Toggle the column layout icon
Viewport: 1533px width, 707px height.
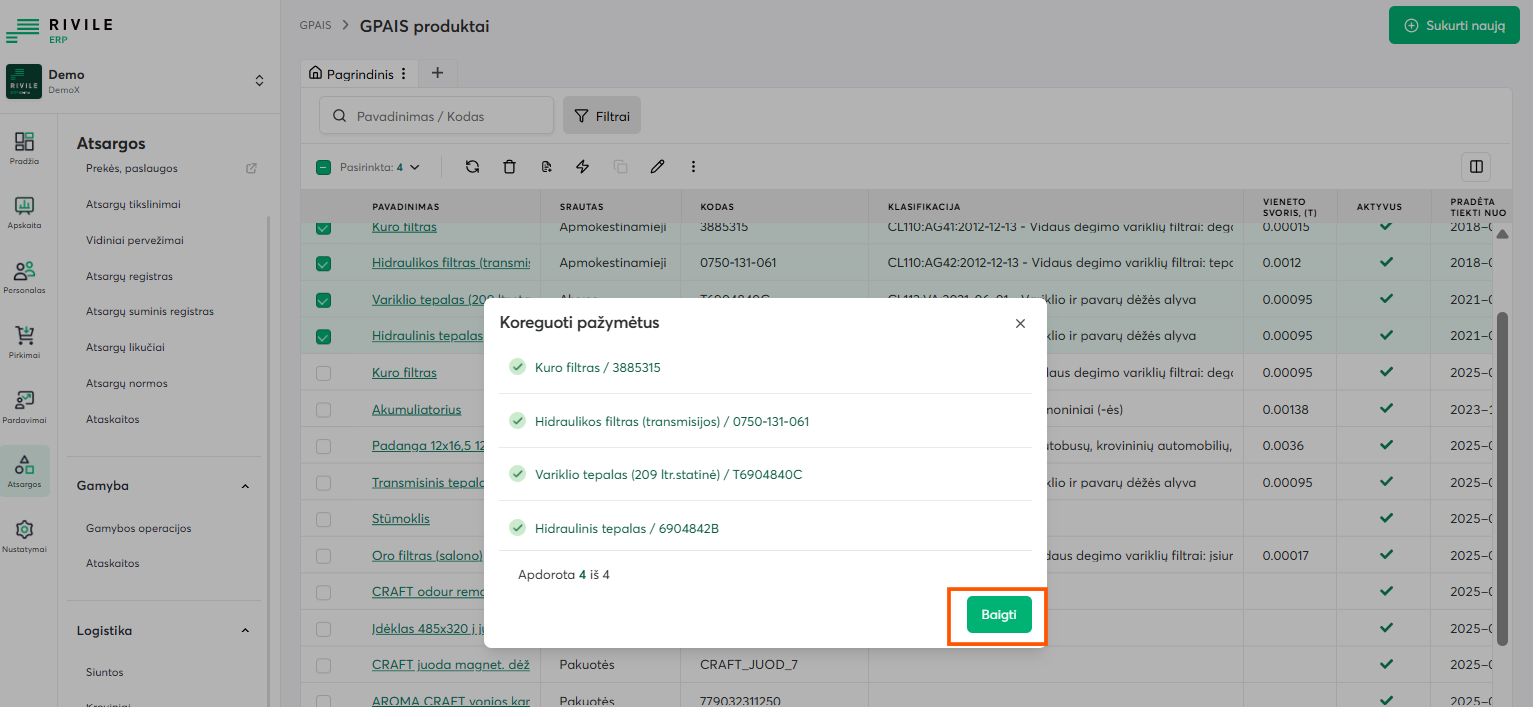pyautogui.click(x=1475, y=166)
